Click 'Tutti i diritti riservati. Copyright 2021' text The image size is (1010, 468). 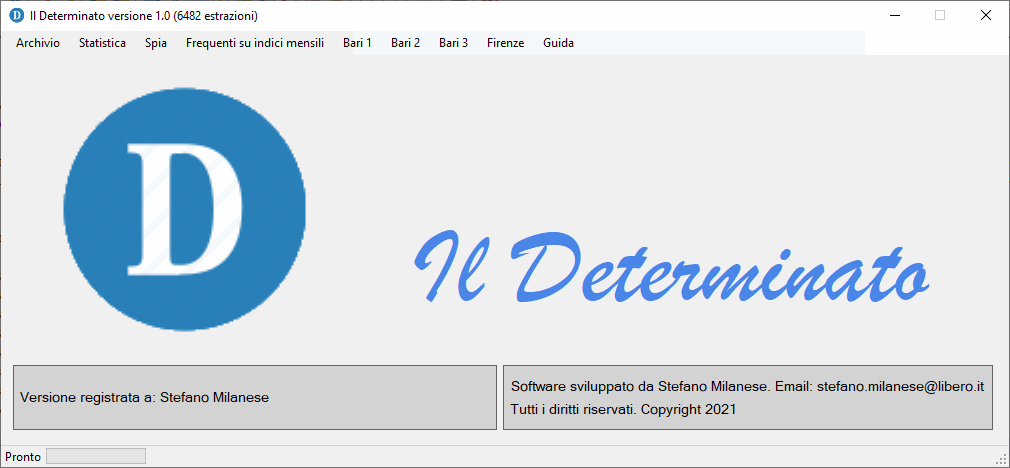tap(623, 409)
